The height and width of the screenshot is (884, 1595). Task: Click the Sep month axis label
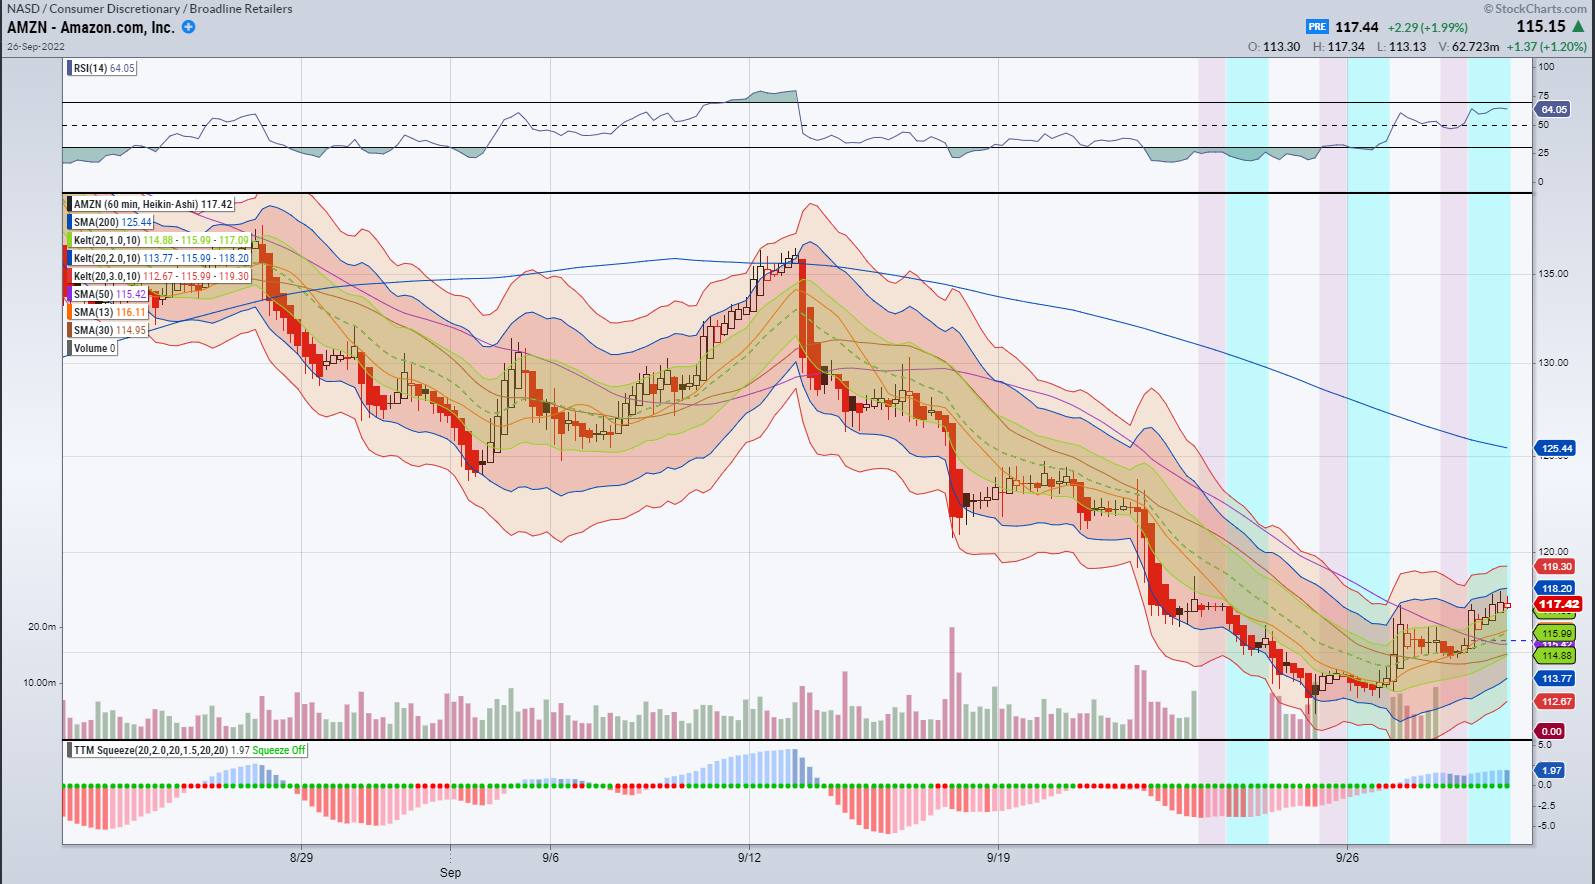pos(451,873)
